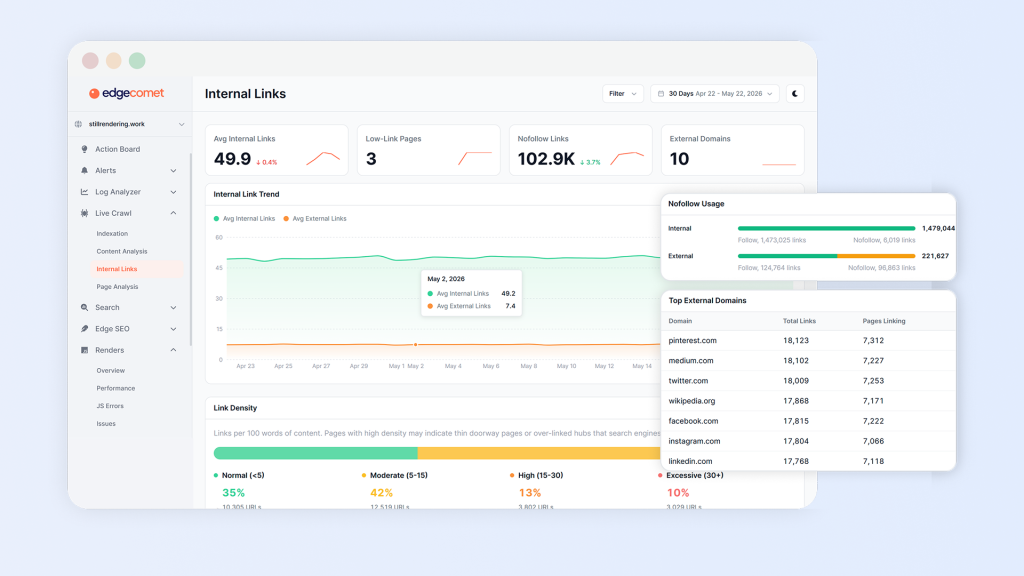Click the Search magnifier icon in sidebar
The image size is (1024, 576).
point(84,308)
